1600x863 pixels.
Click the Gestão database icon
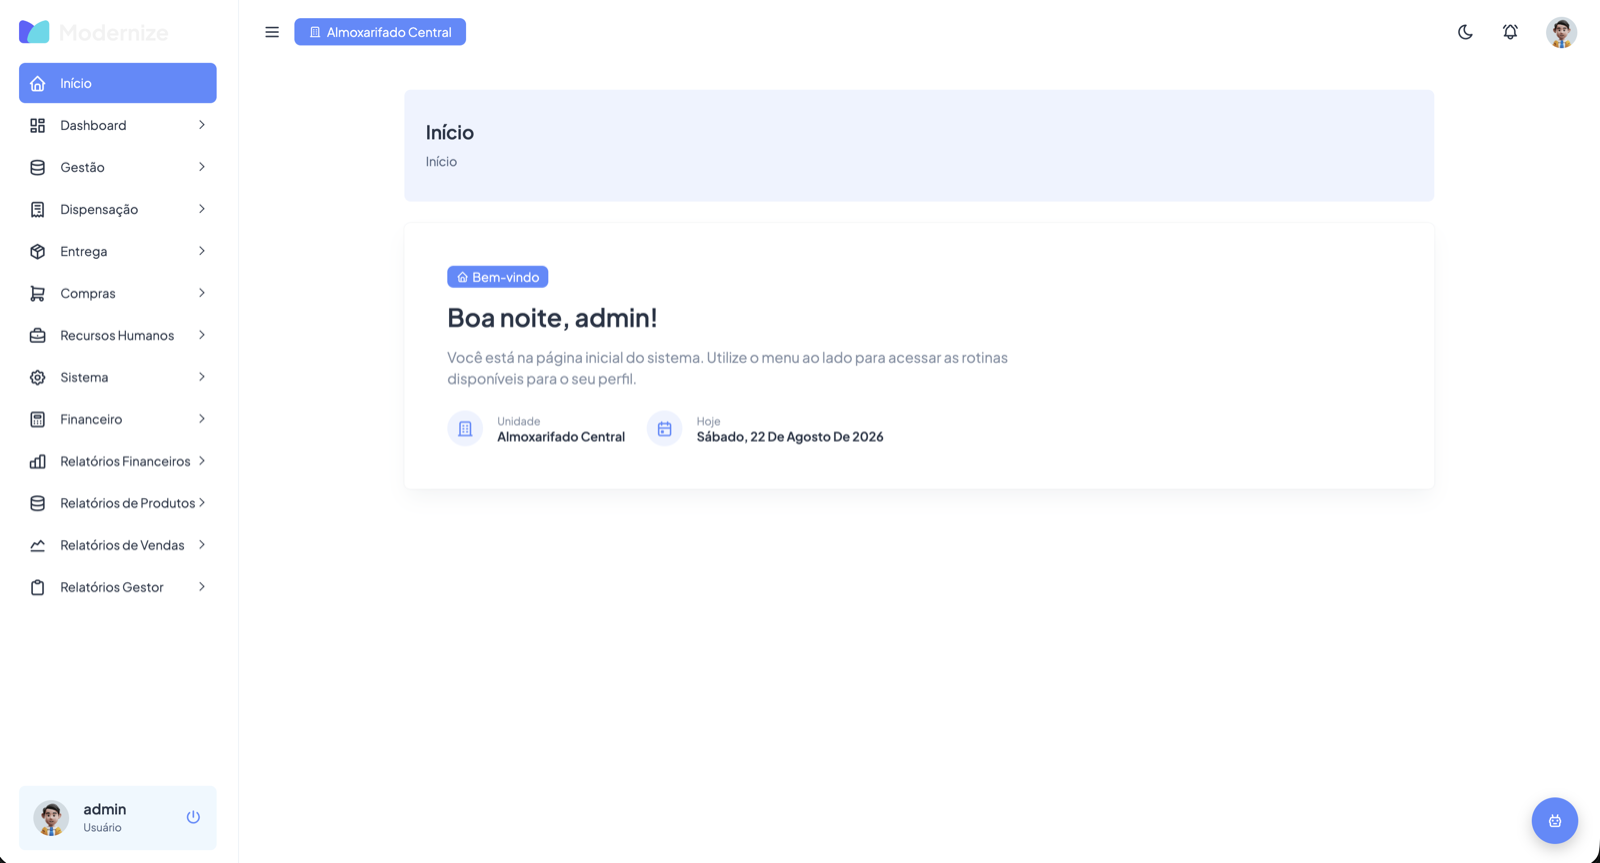tap(38, 167)
